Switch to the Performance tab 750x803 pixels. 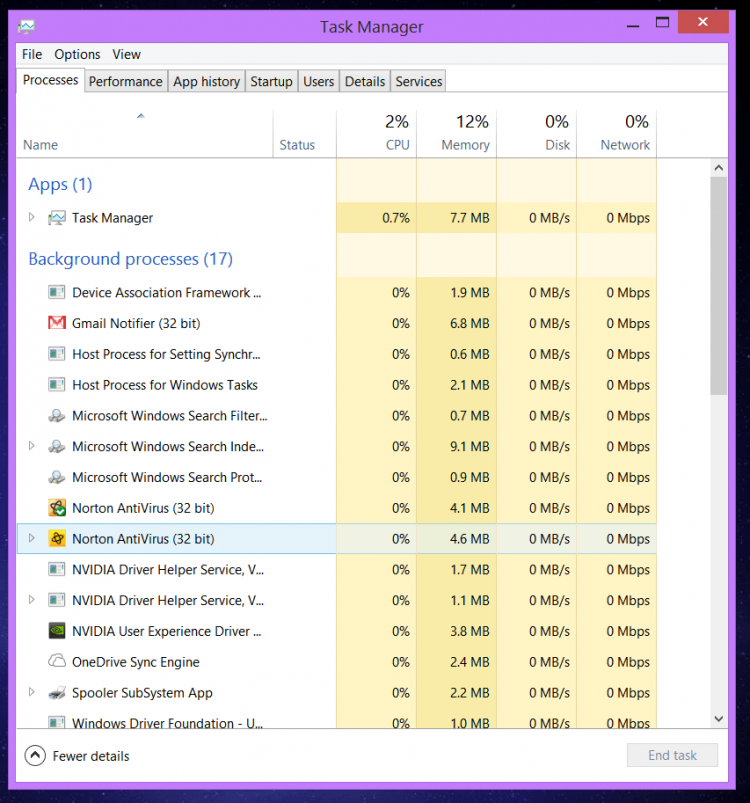click(125, 81)
